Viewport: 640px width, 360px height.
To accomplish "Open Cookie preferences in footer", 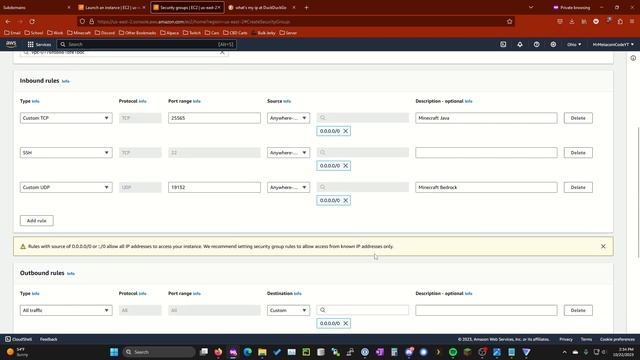I will [617, 339].
